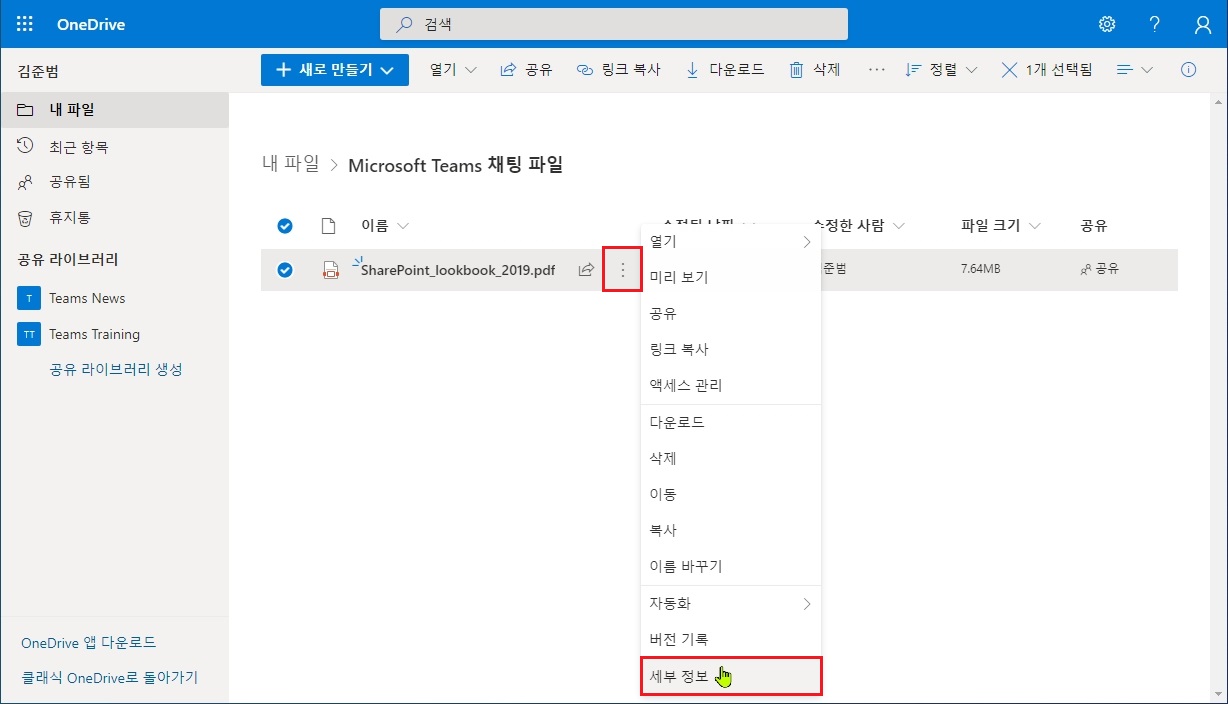Open the help question mark icon
This screenshot has height=704, width=1228.
click(x=1155, y=24)
